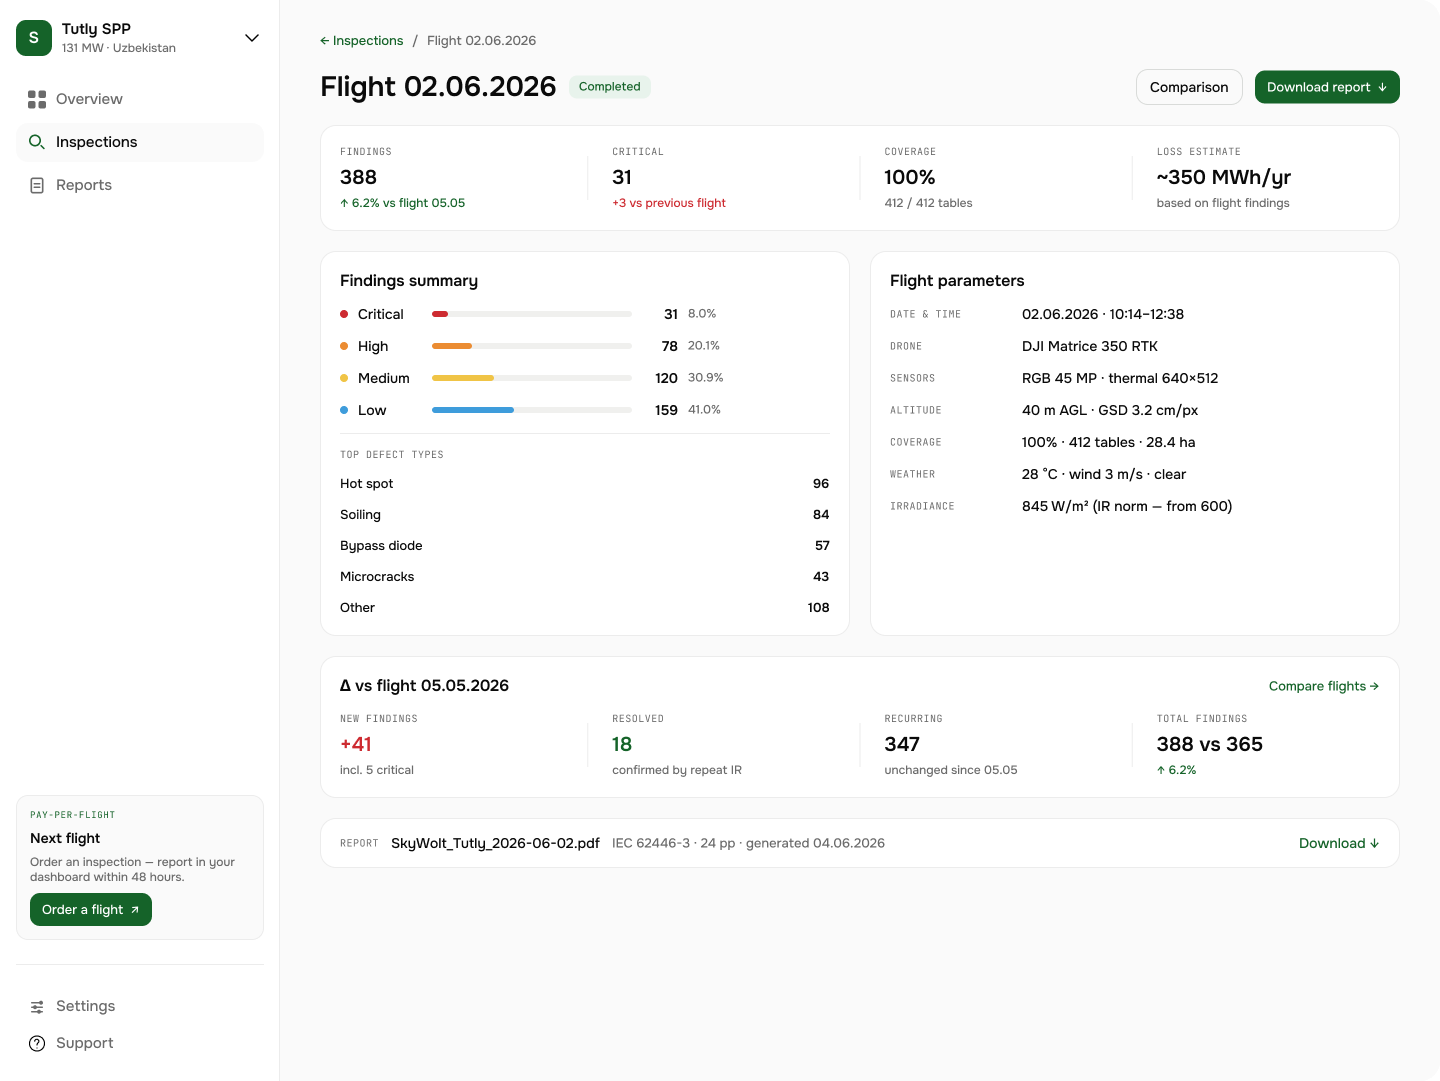Open the Comparison view
Image resolution: width=1440 pixels, height=1081 pixels.
1189,87
